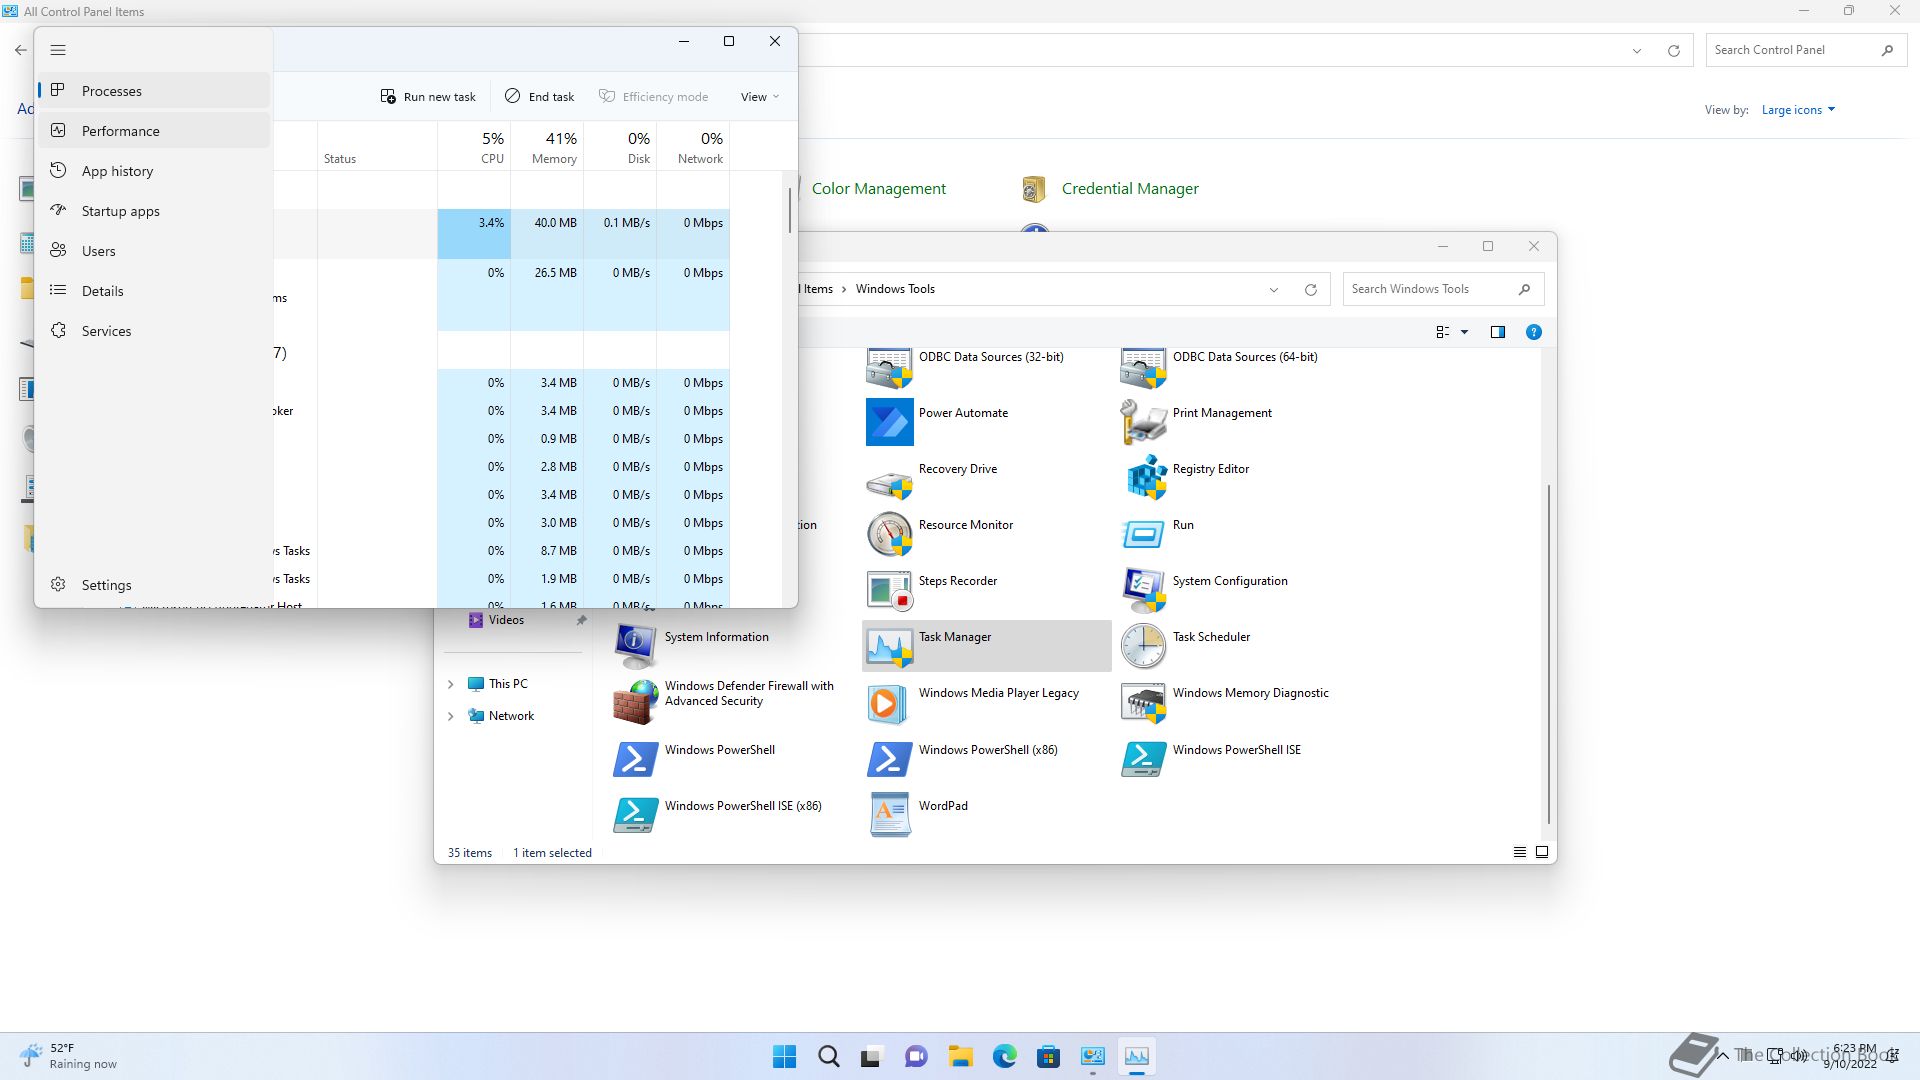Click the Windows Tools breadcrumb segment
This screenshot has width=1920, height=1080.
point(895,289)
